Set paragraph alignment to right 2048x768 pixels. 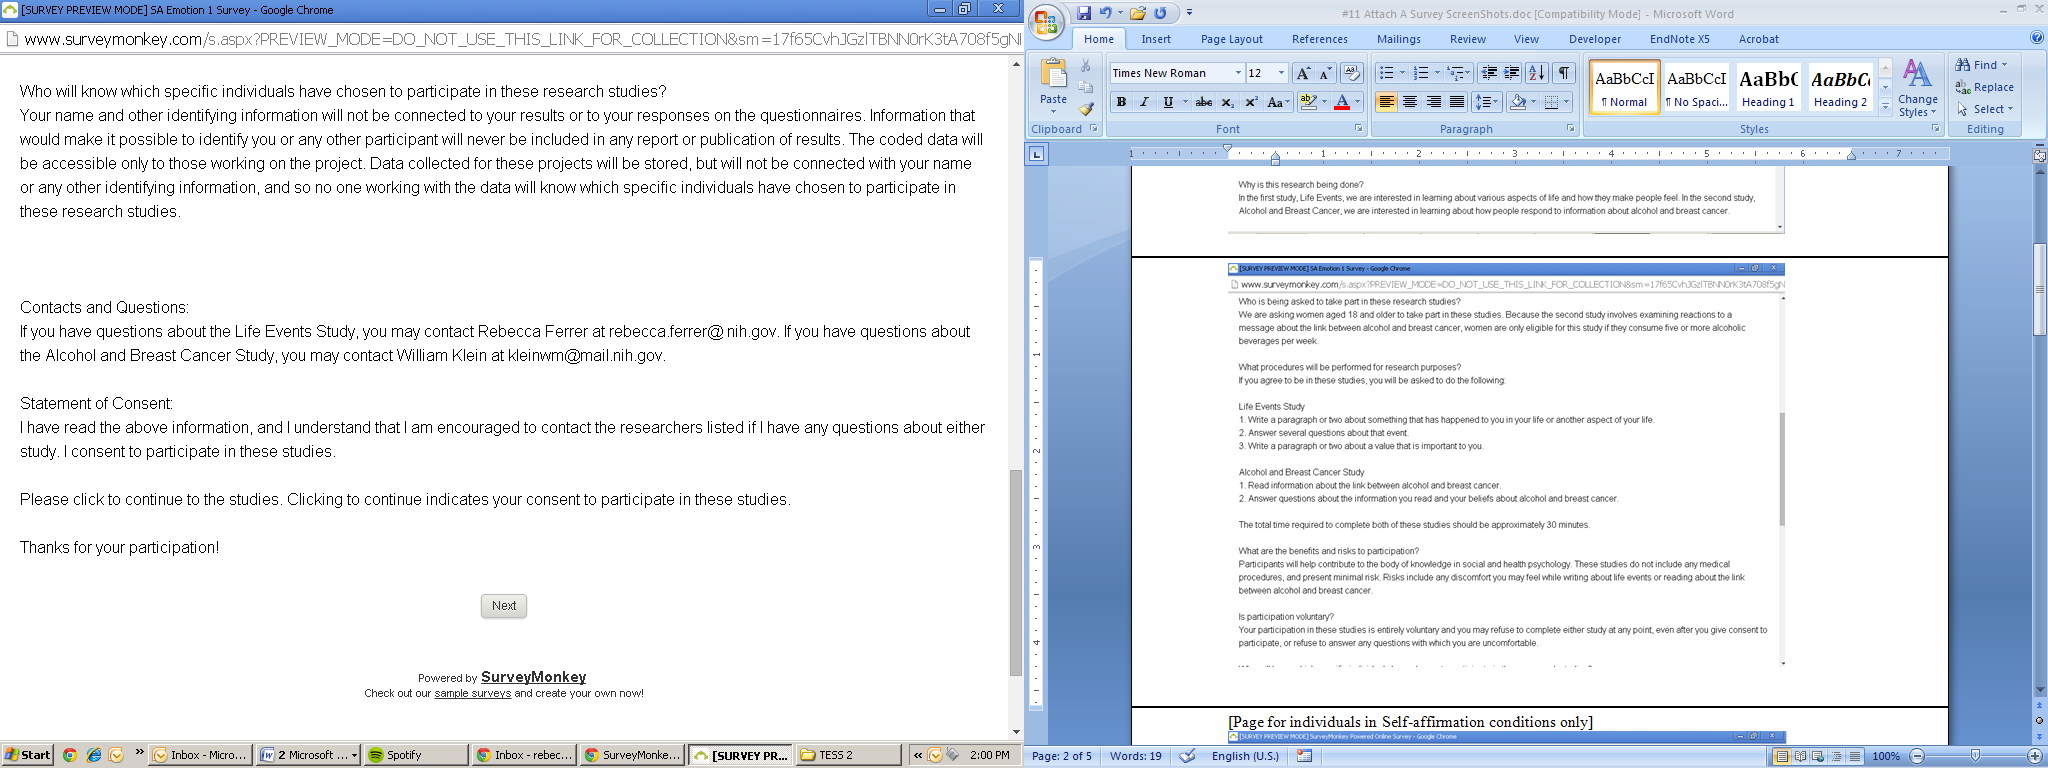pyautogui.click(x=1434, y=102)
